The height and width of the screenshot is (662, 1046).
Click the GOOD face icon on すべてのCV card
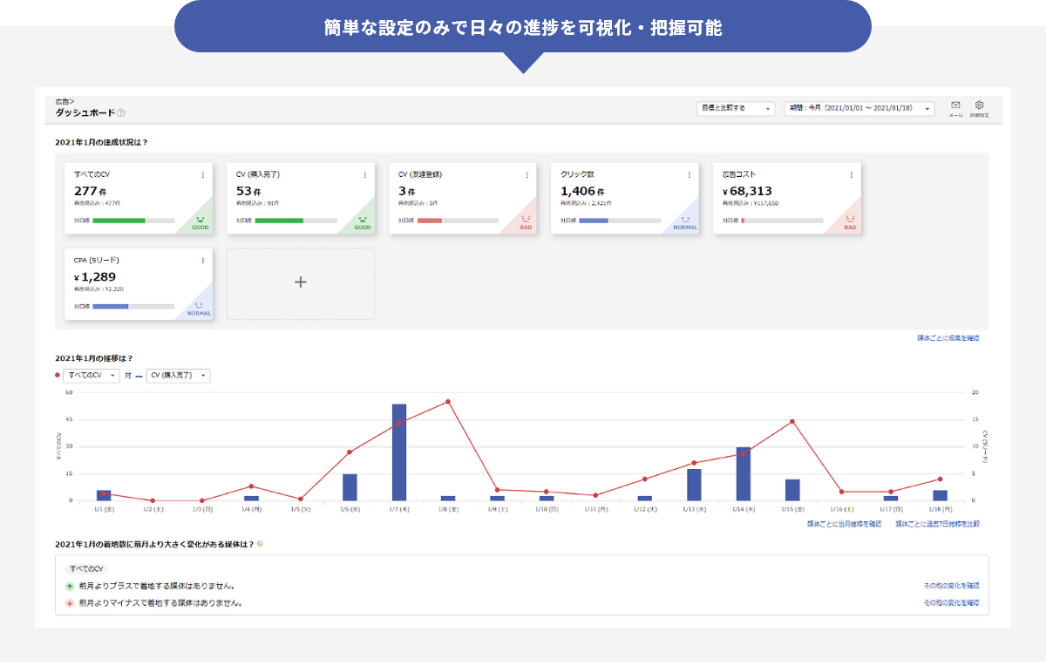coord(200,220)
